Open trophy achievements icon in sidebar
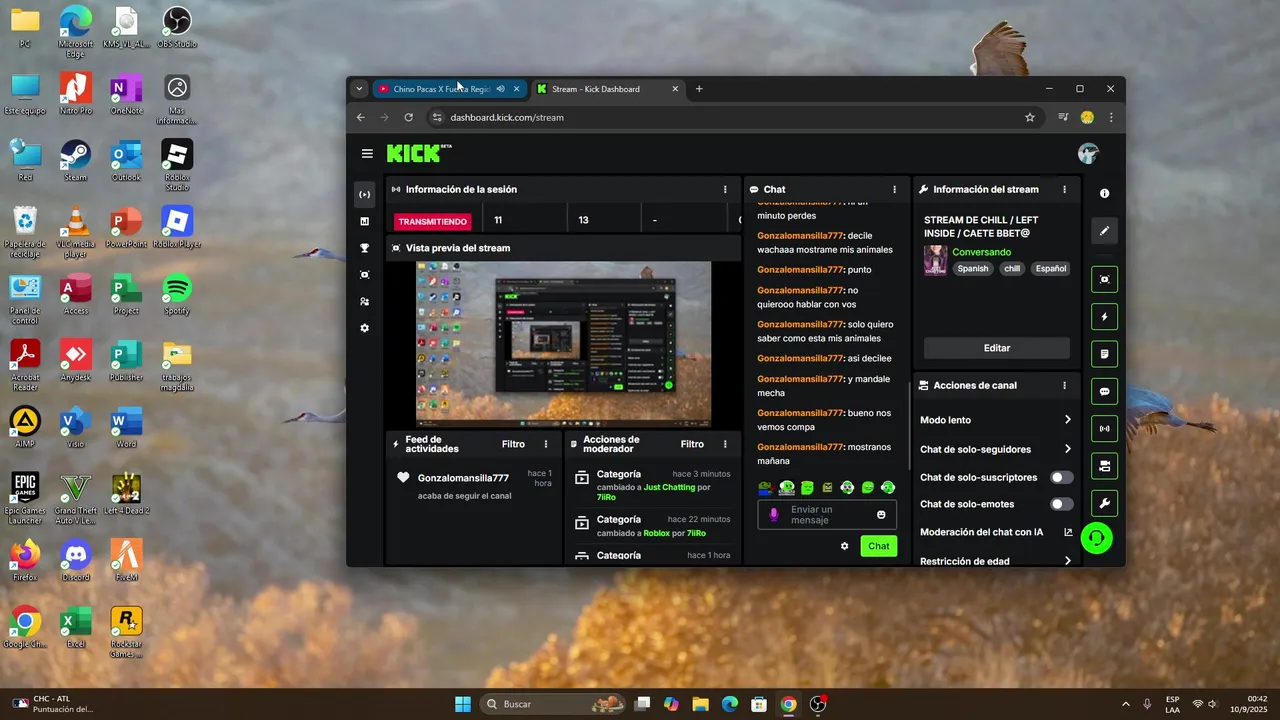The width and height of the screenshot is (1280, 720). tap(364, 248)
